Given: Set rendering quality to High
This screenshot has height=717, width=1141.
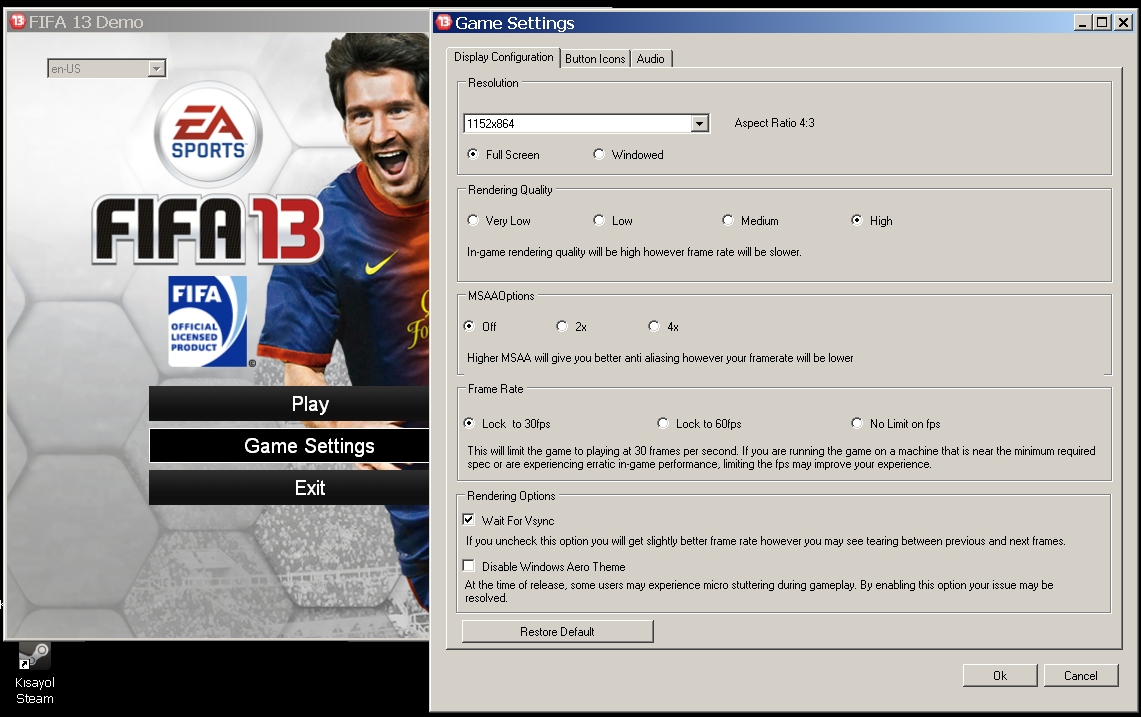Looking at the screenshot, I should 856,220.
